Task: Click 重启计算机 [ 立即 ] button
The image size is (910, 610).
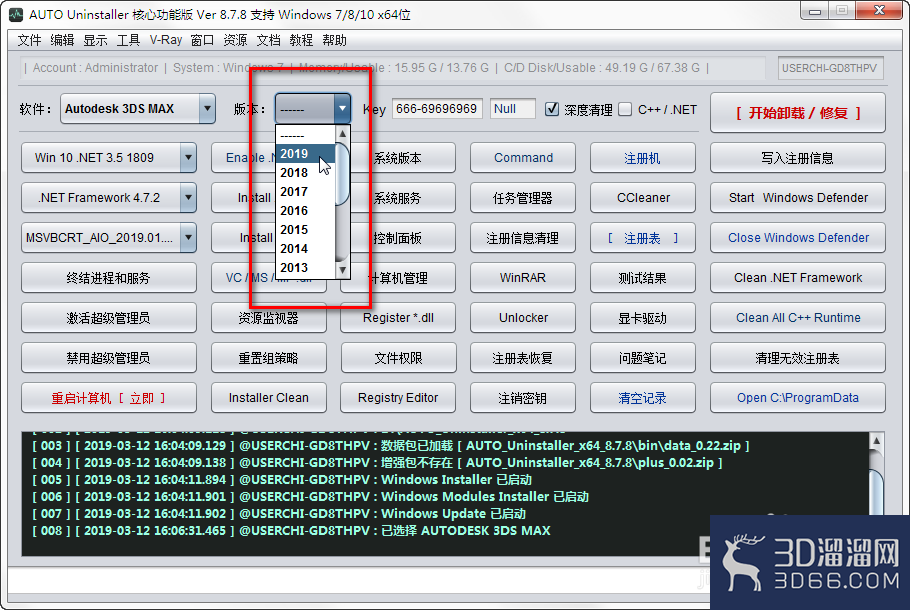Action: [x=109, y=398]
